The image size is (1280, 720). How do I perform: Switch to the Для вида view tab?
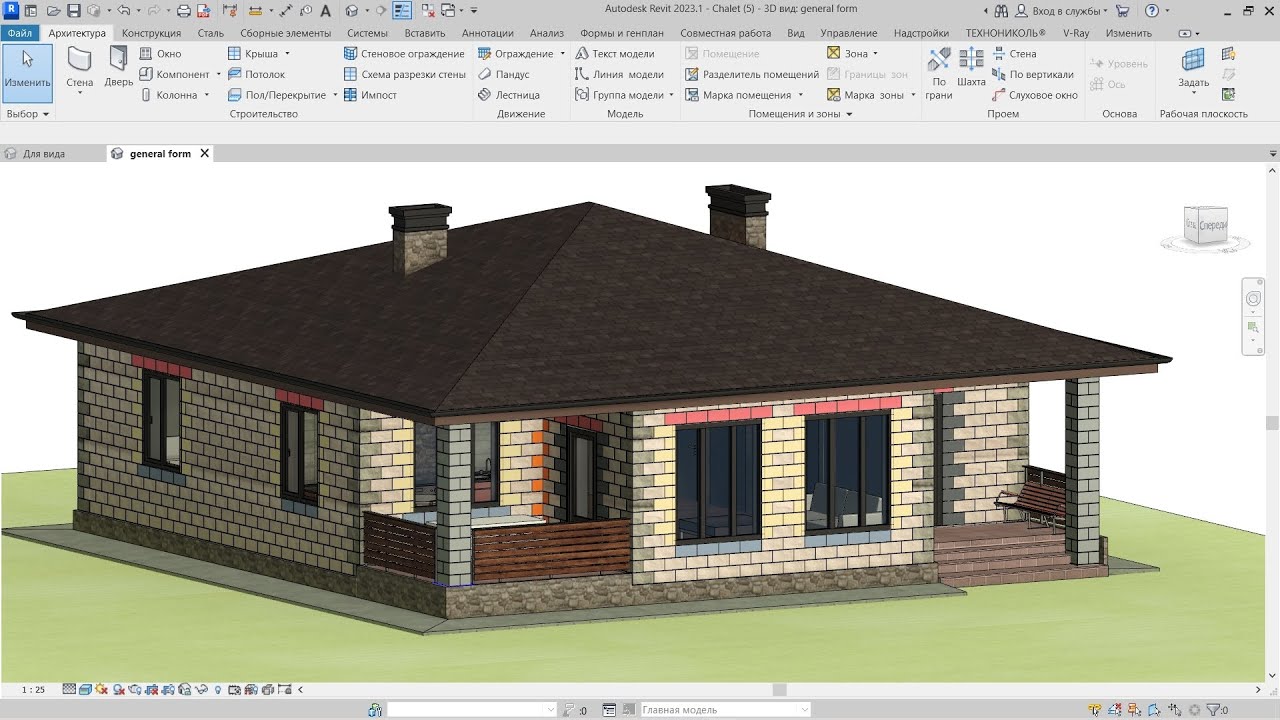point(44,154)
